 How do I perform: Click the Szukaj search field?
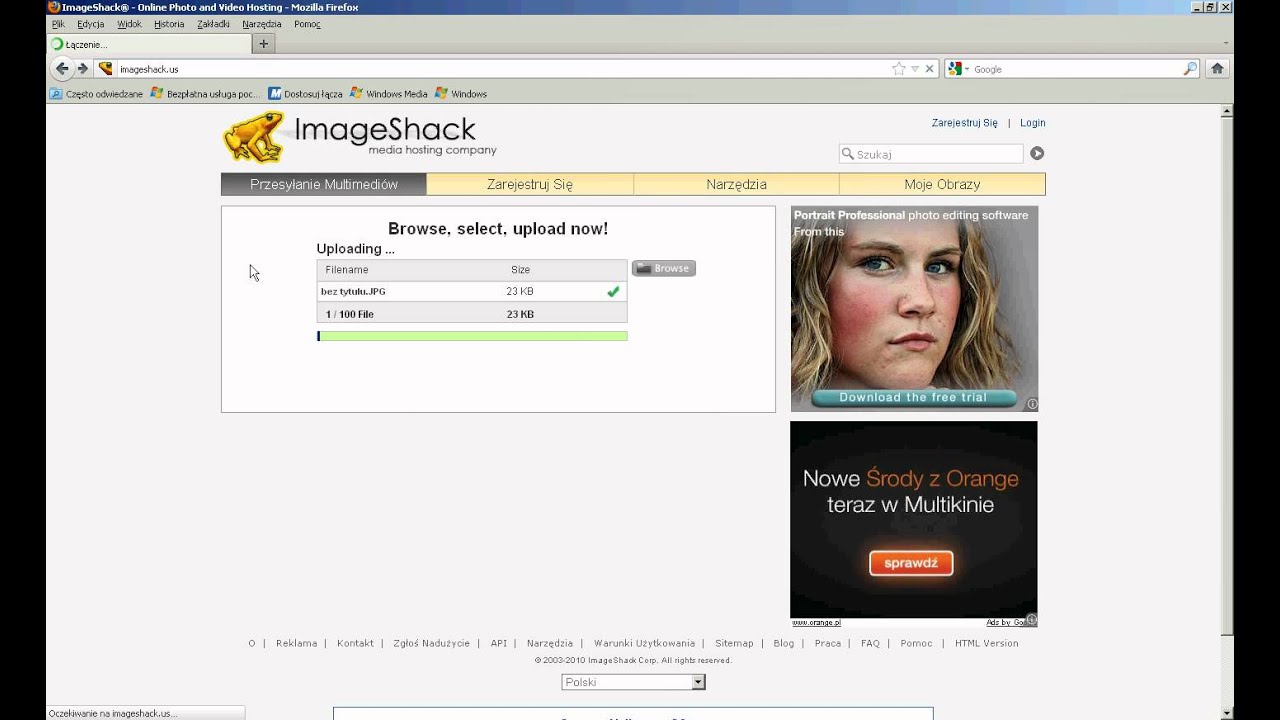point(931,154)
